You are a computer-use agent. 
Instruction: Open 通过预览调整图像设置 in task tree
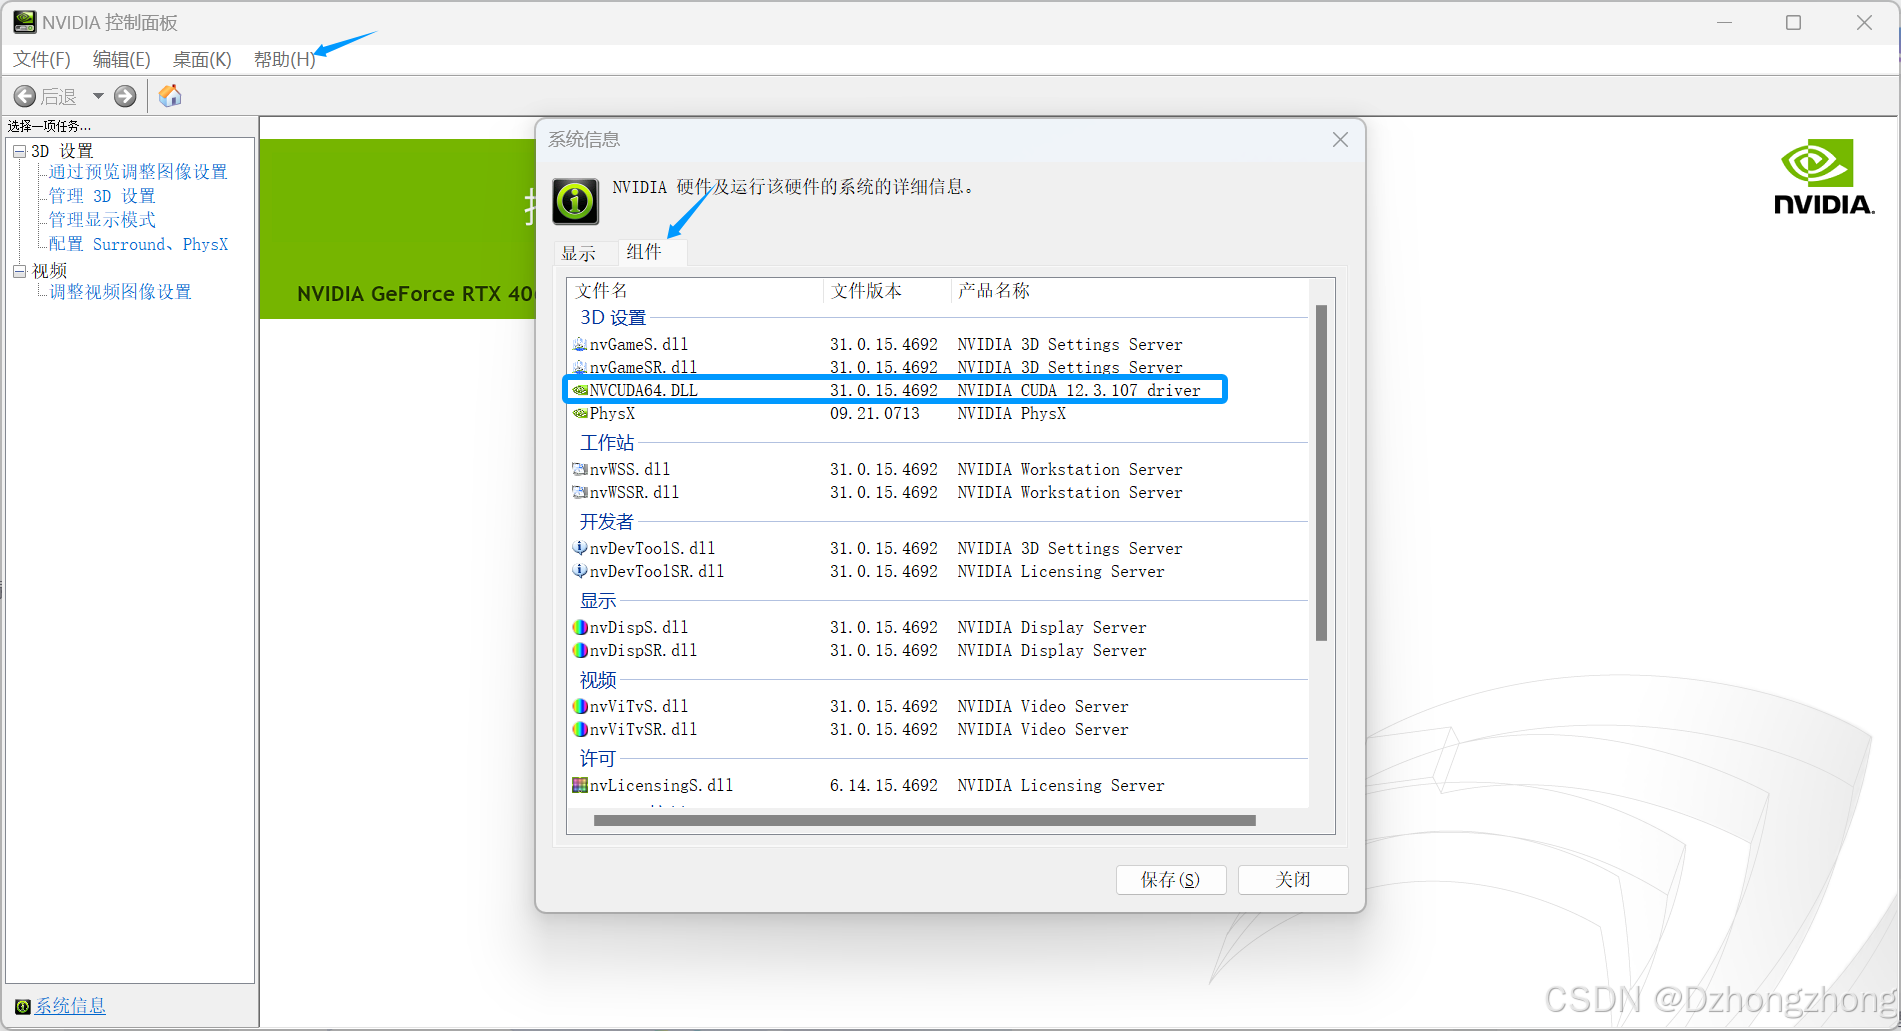pos(138,172)
